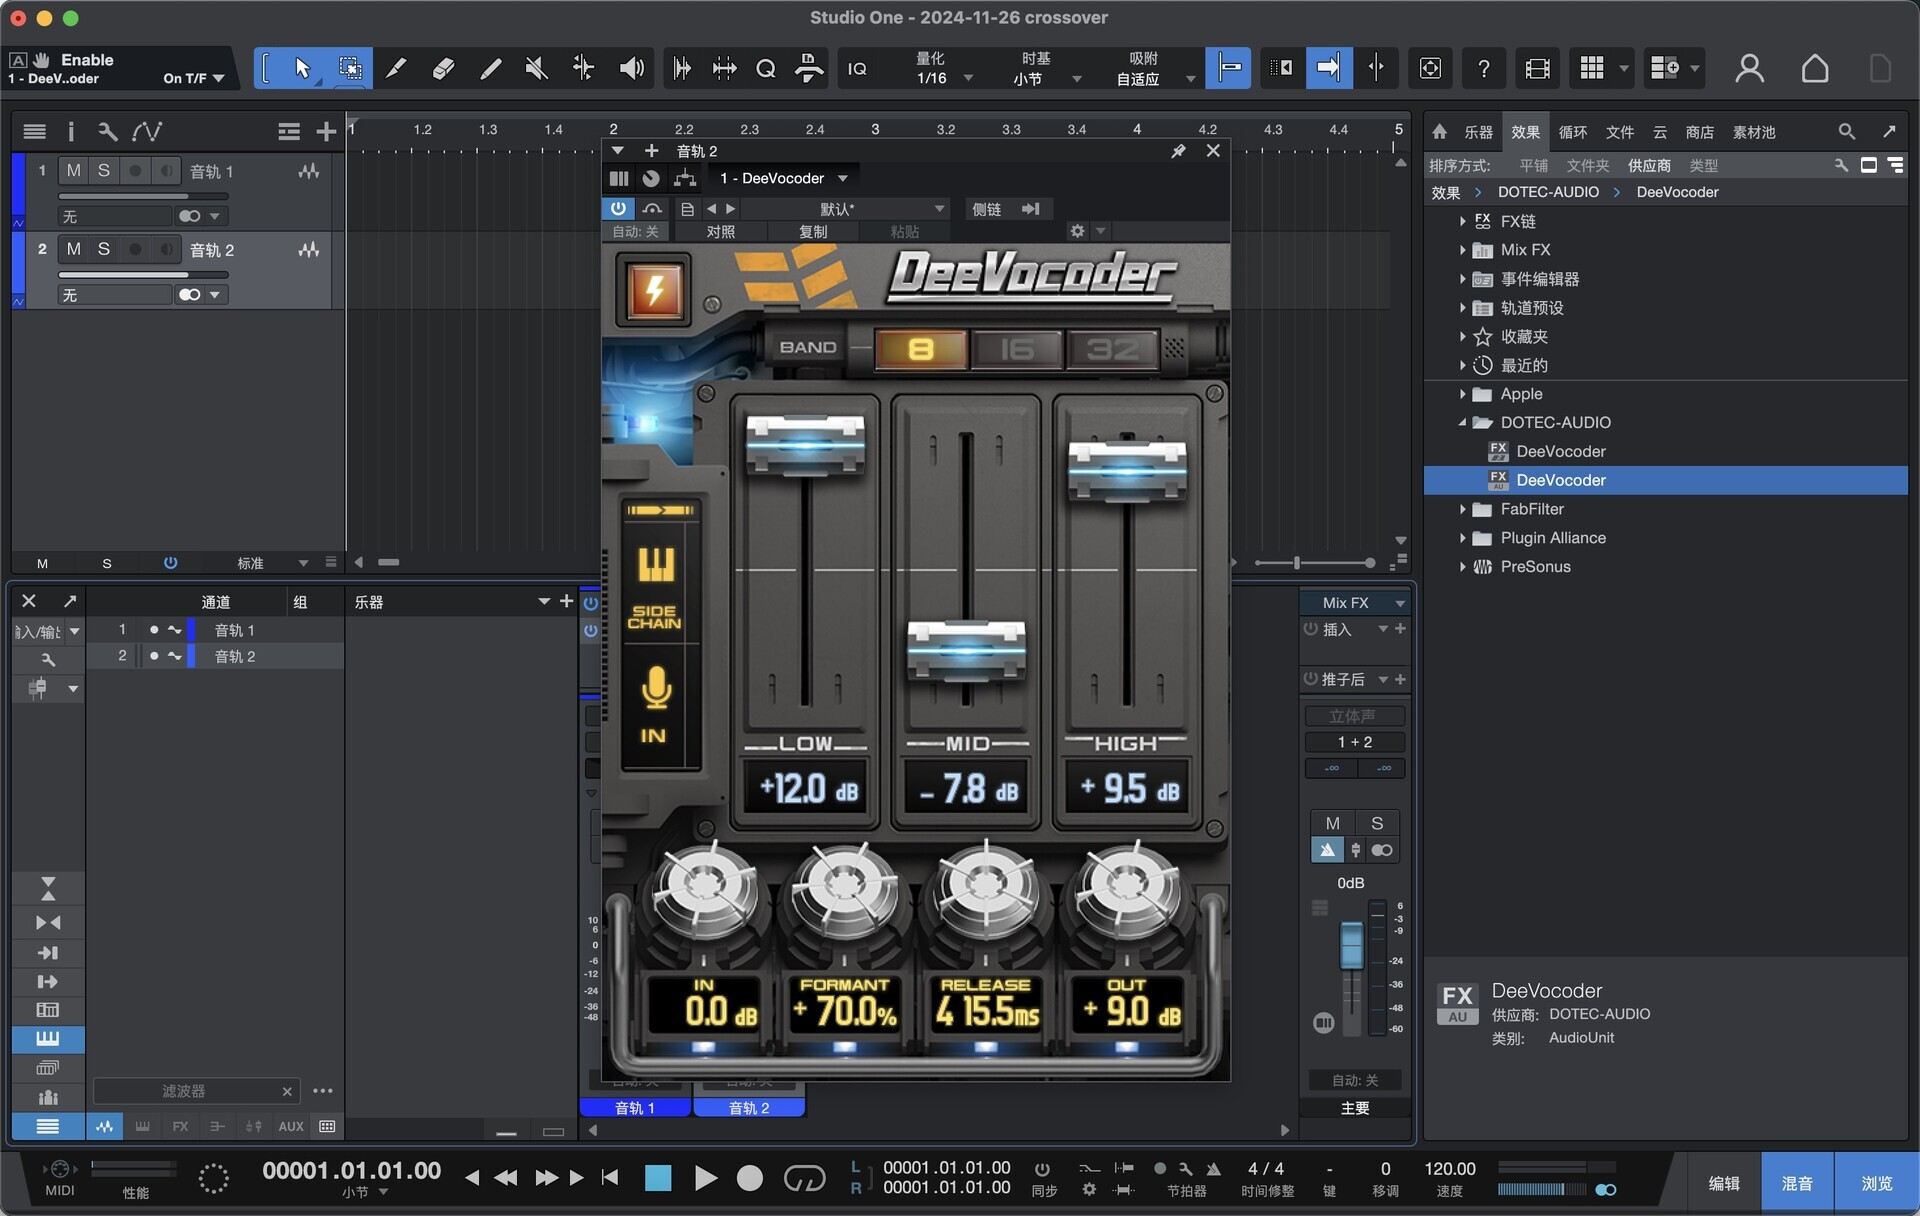Select the 16 band option
Viewport: 1920px width, 1216px height.
(1016, 348)
